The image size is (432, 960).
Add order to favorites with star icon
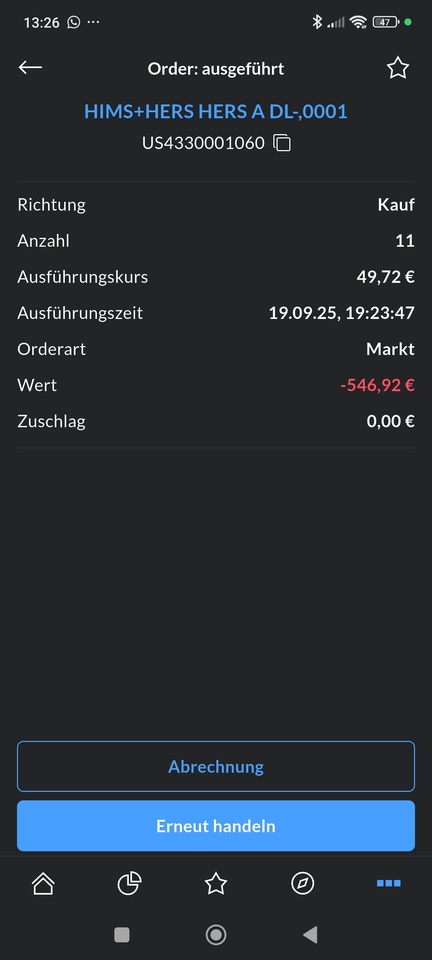pos(398,68)
